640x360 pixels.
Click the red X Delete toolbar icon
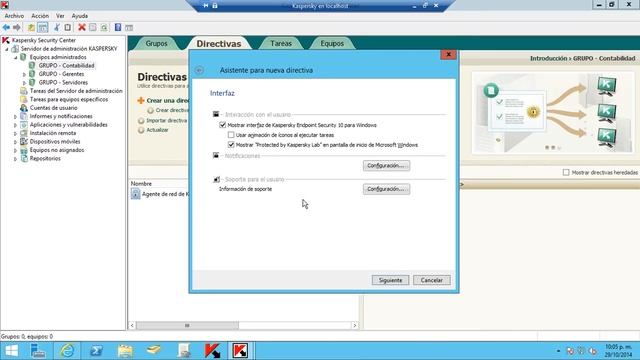tap(82, 27)
